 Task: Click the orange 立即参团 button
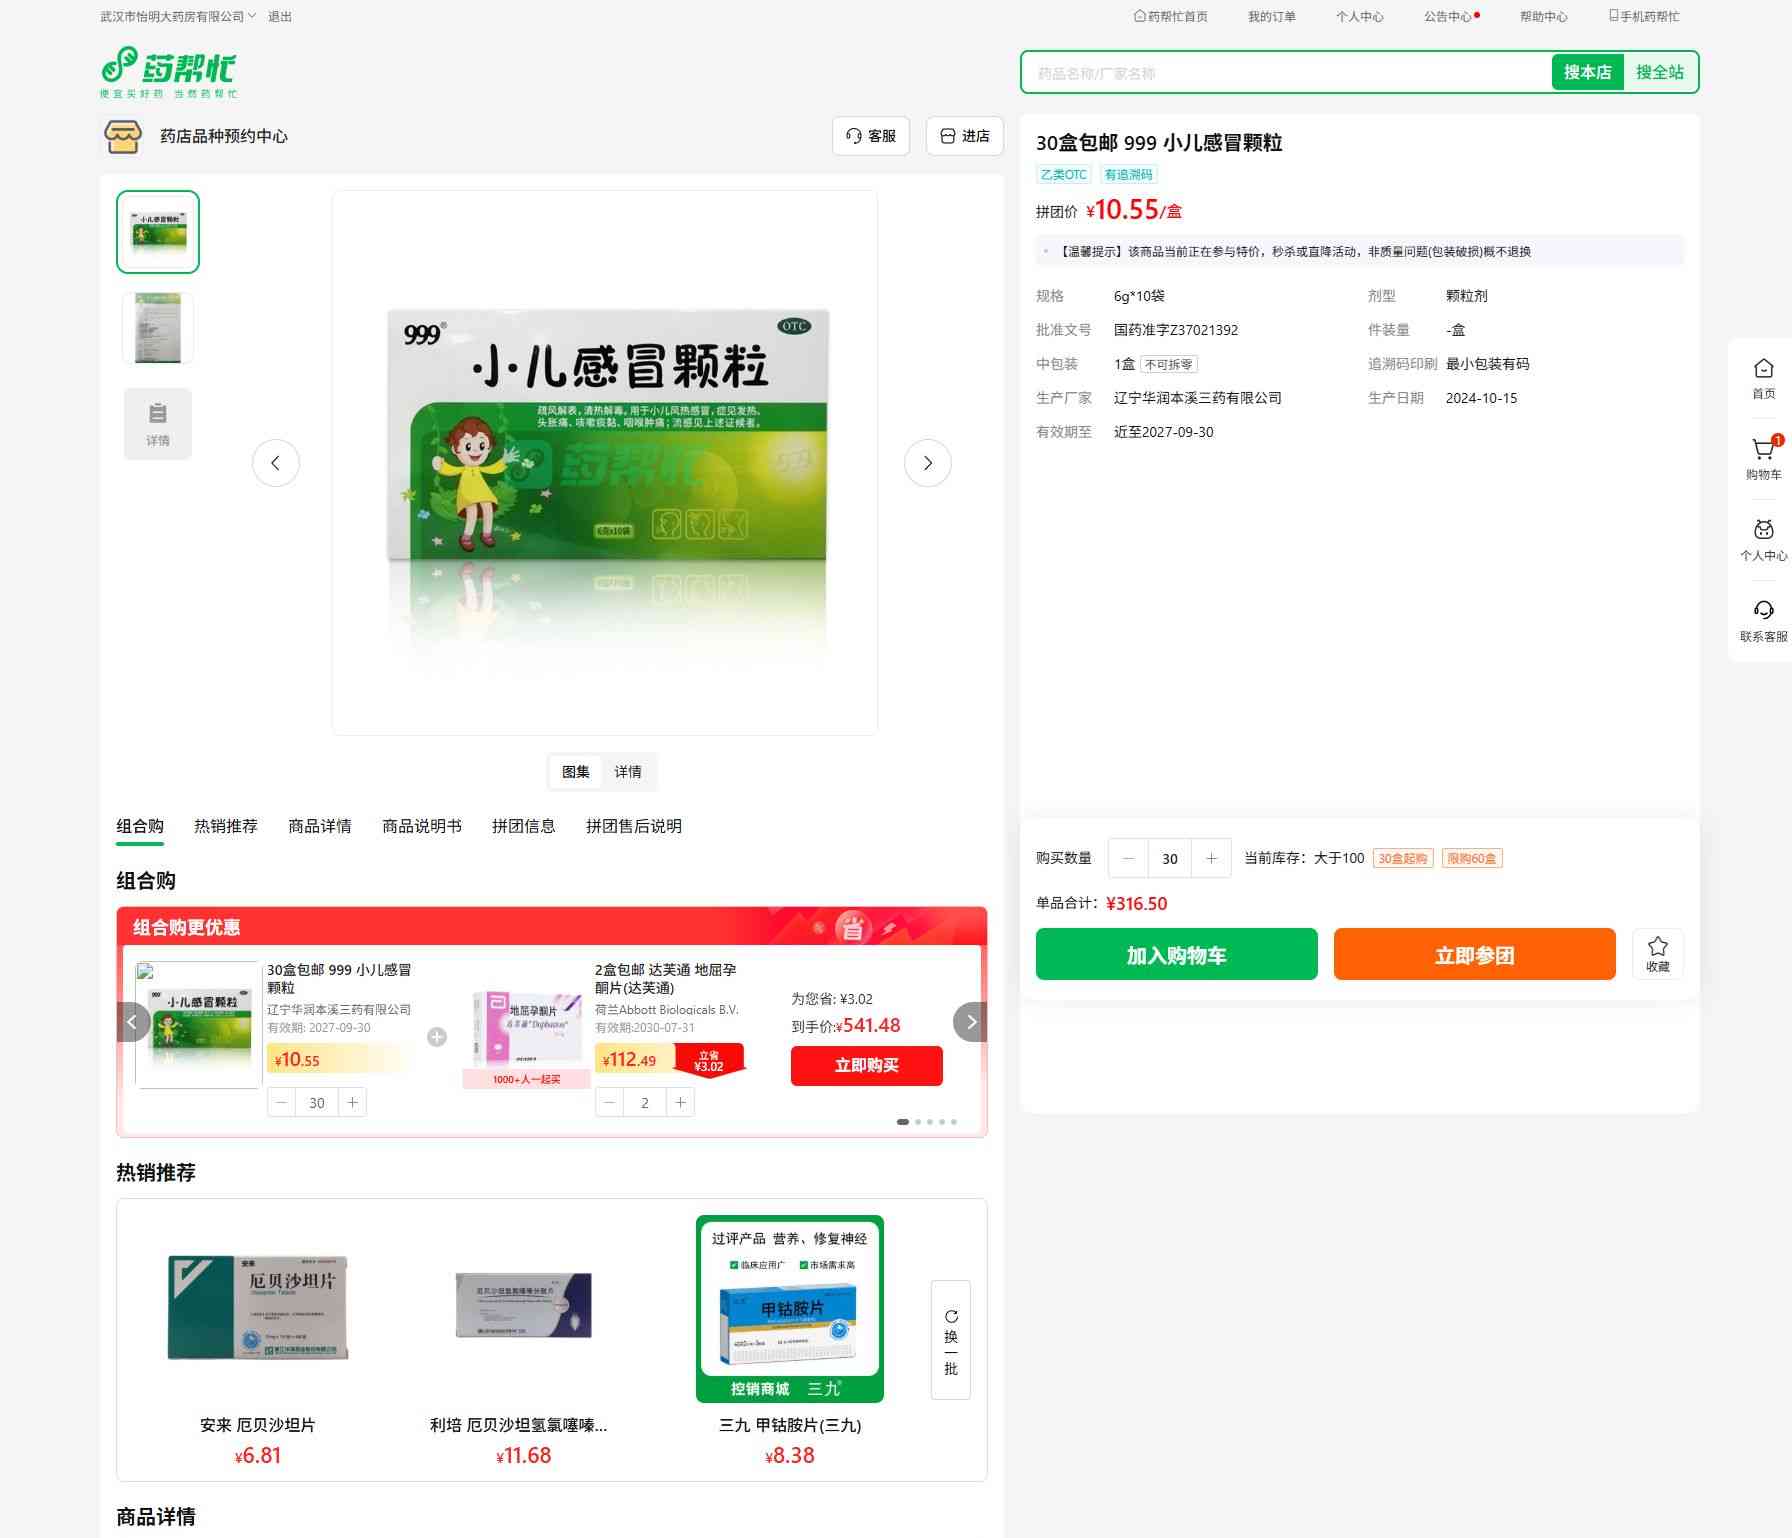[x=1474, y=954]
